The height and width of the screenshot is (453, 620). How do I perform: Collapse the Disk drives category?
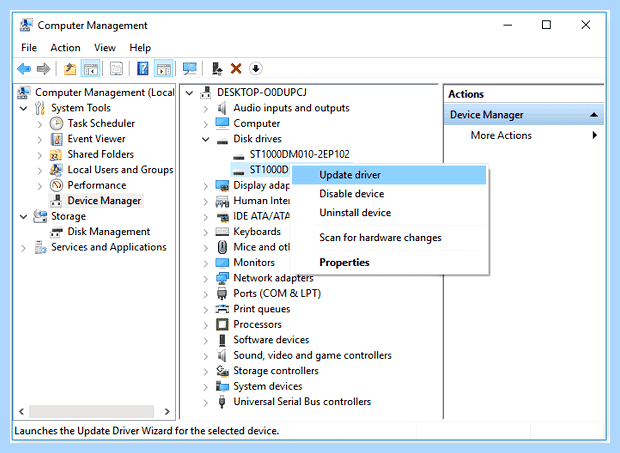tap(206, 139)
